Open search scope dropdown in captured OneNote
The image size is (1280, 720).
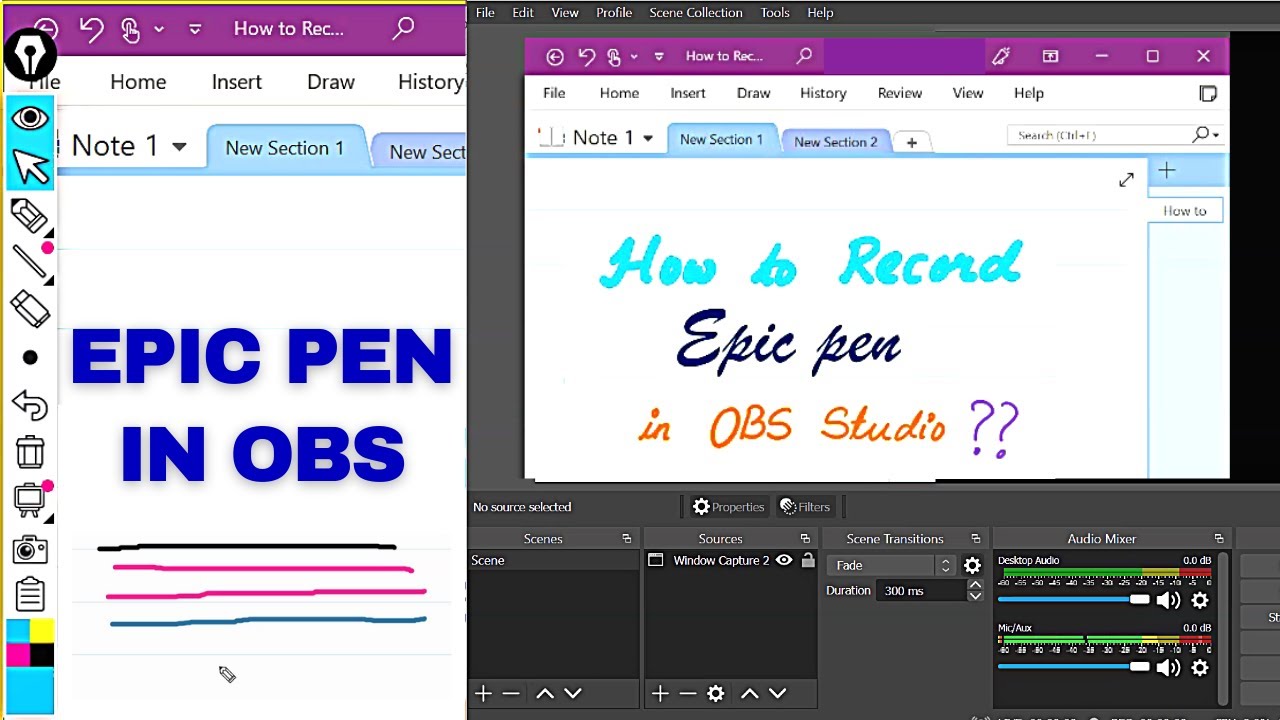coord(1216,135)
